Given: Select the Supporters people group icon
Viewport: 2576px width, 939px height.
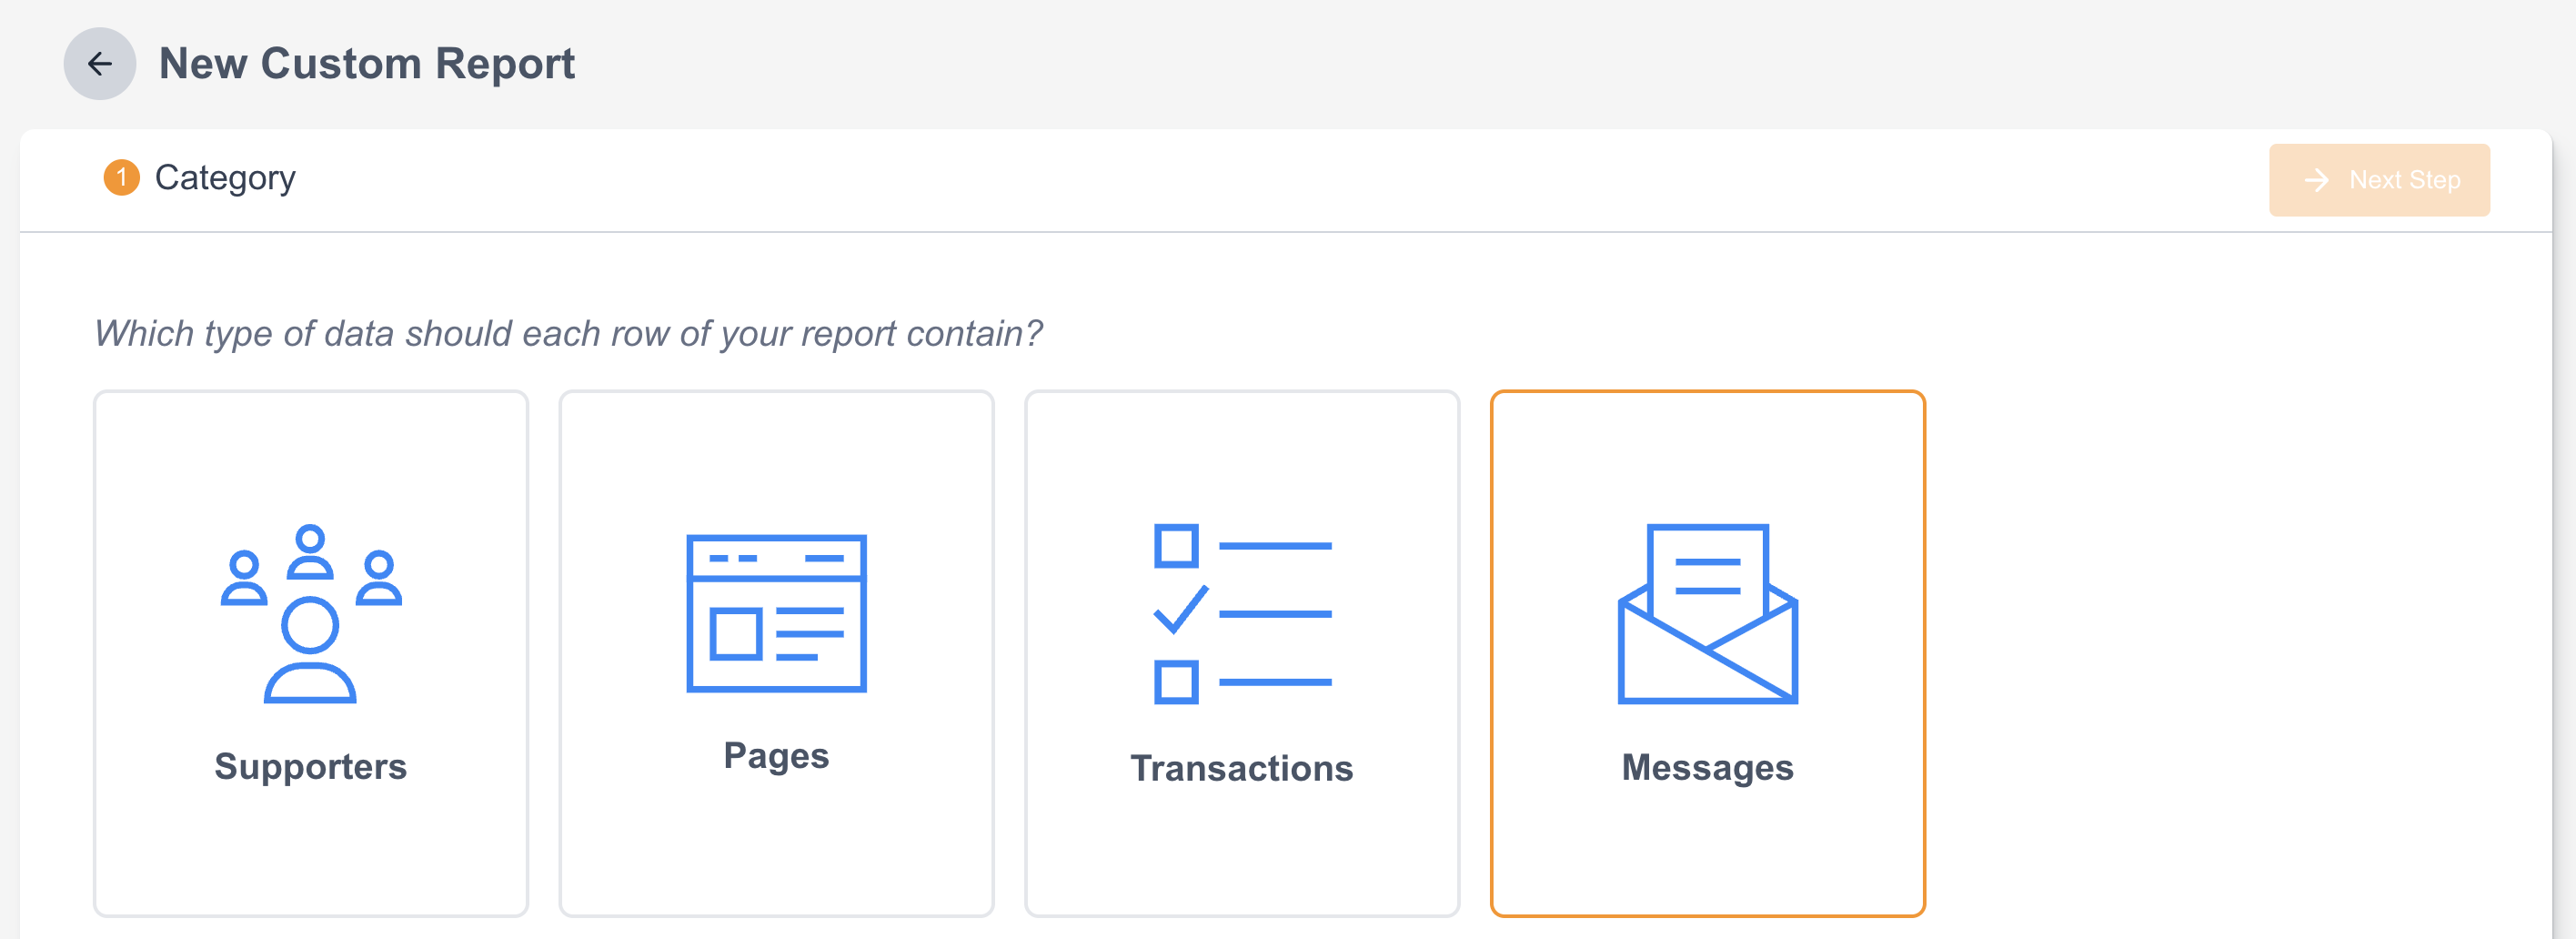Looking at the screenshot, I should click(310, 613).
